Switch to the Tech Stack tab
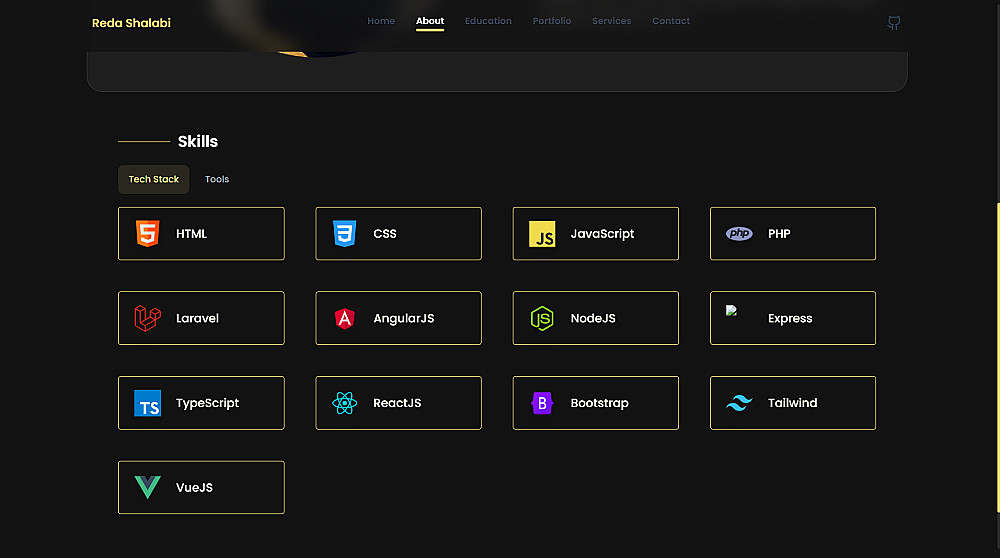The image size is (1000, 558). (154, 179)
